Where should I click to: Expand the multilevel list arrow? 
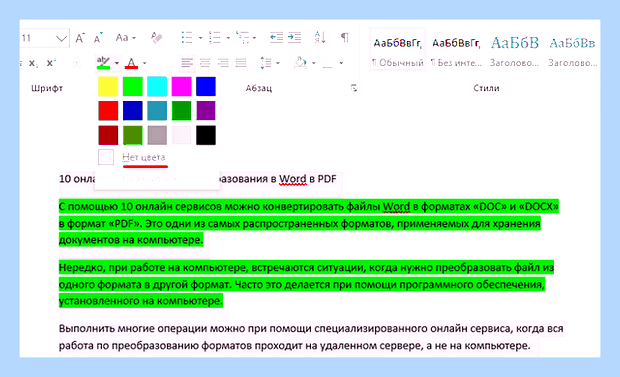(254, 38)
